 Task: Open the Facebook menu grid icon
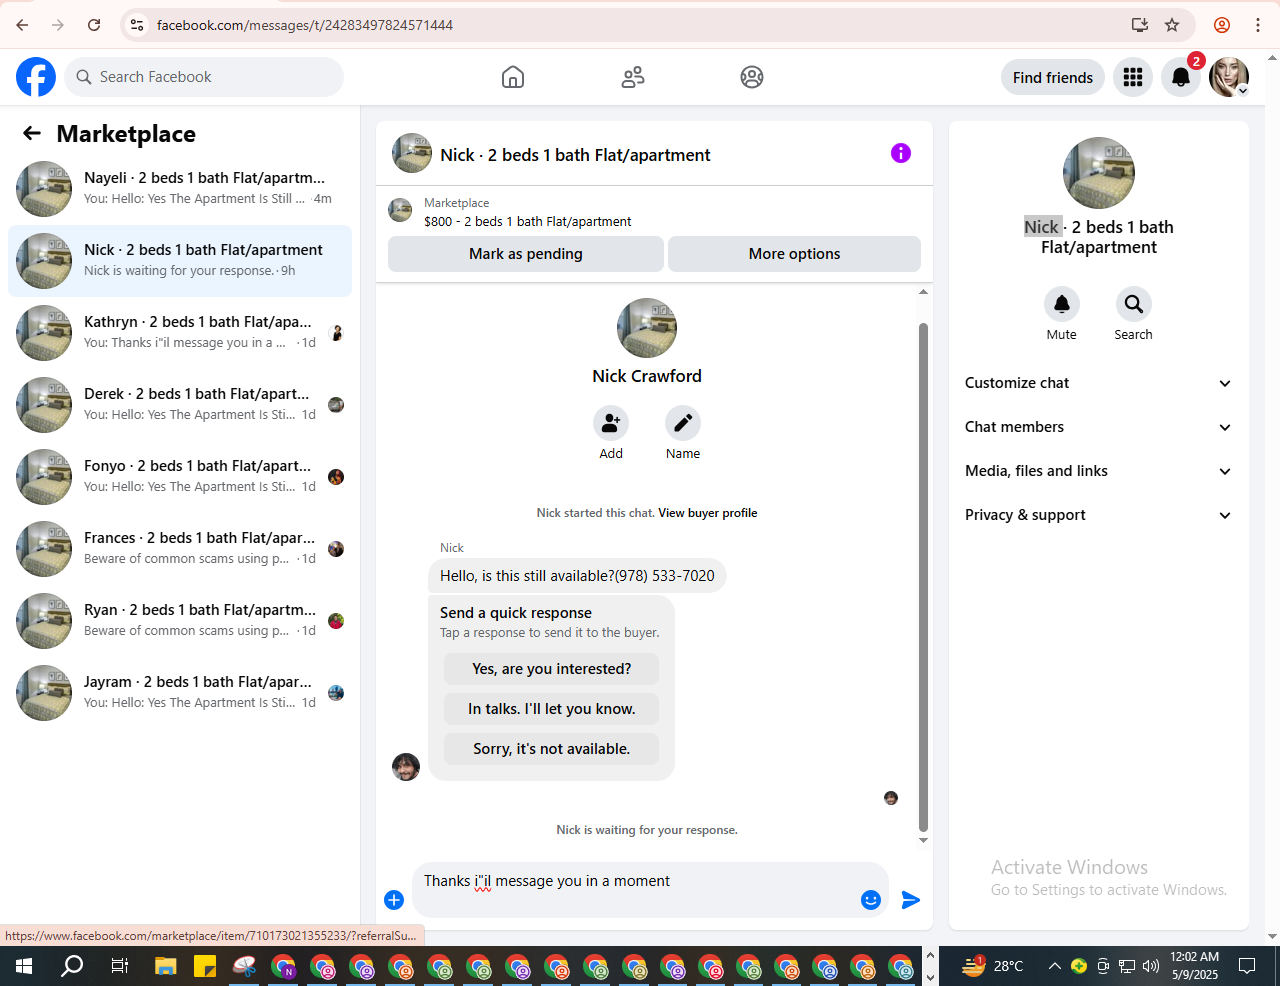pos(1133,77)
